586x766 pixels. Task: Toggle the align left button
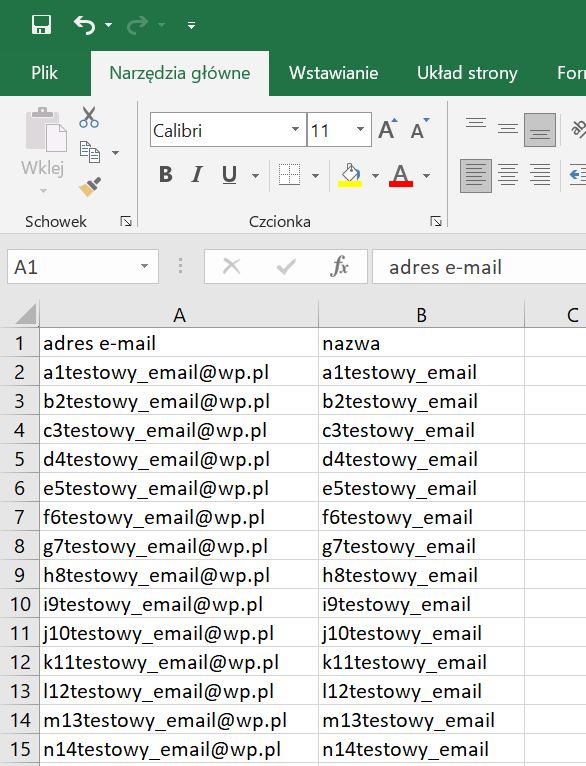pyautogui.click(x=476, y=175)
